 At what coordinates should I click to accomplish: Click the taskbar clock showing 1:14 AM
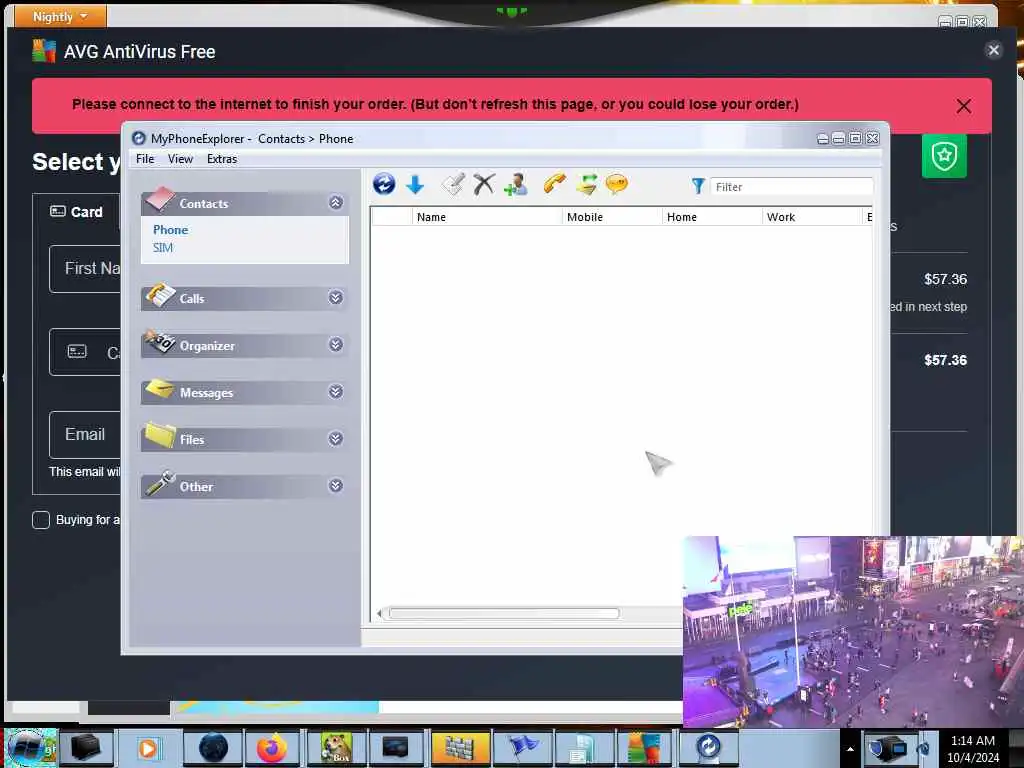click(973, 749)
